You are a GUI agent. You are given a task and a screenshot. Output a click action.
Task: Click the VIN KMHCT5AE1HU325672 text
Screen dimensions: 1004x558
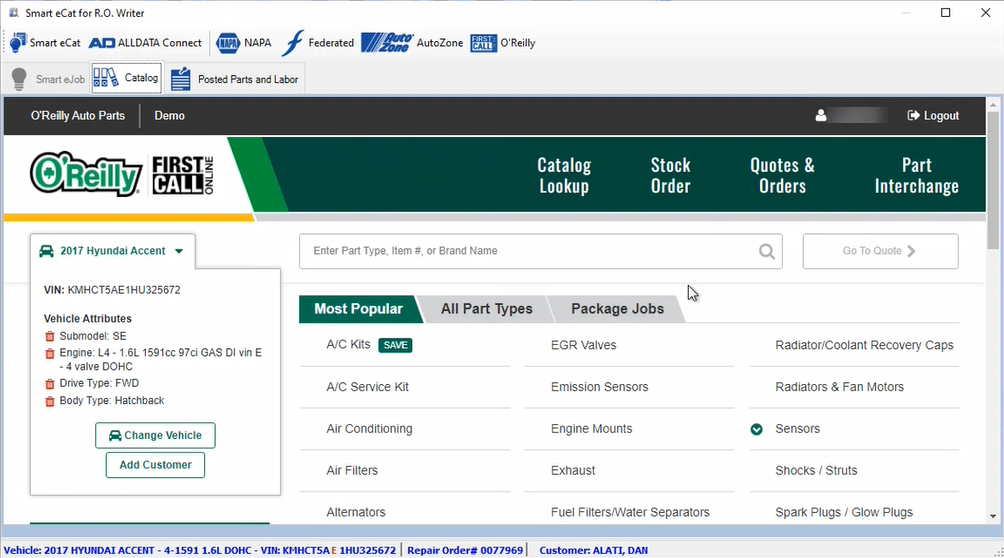[112, 290]
